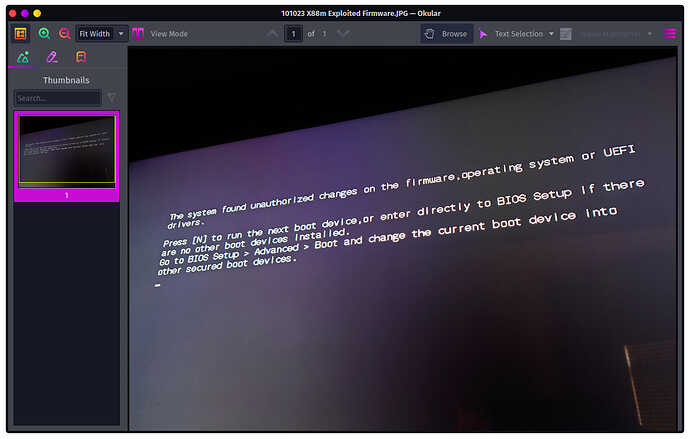Go to previous page with up chevron

[273, 33]
